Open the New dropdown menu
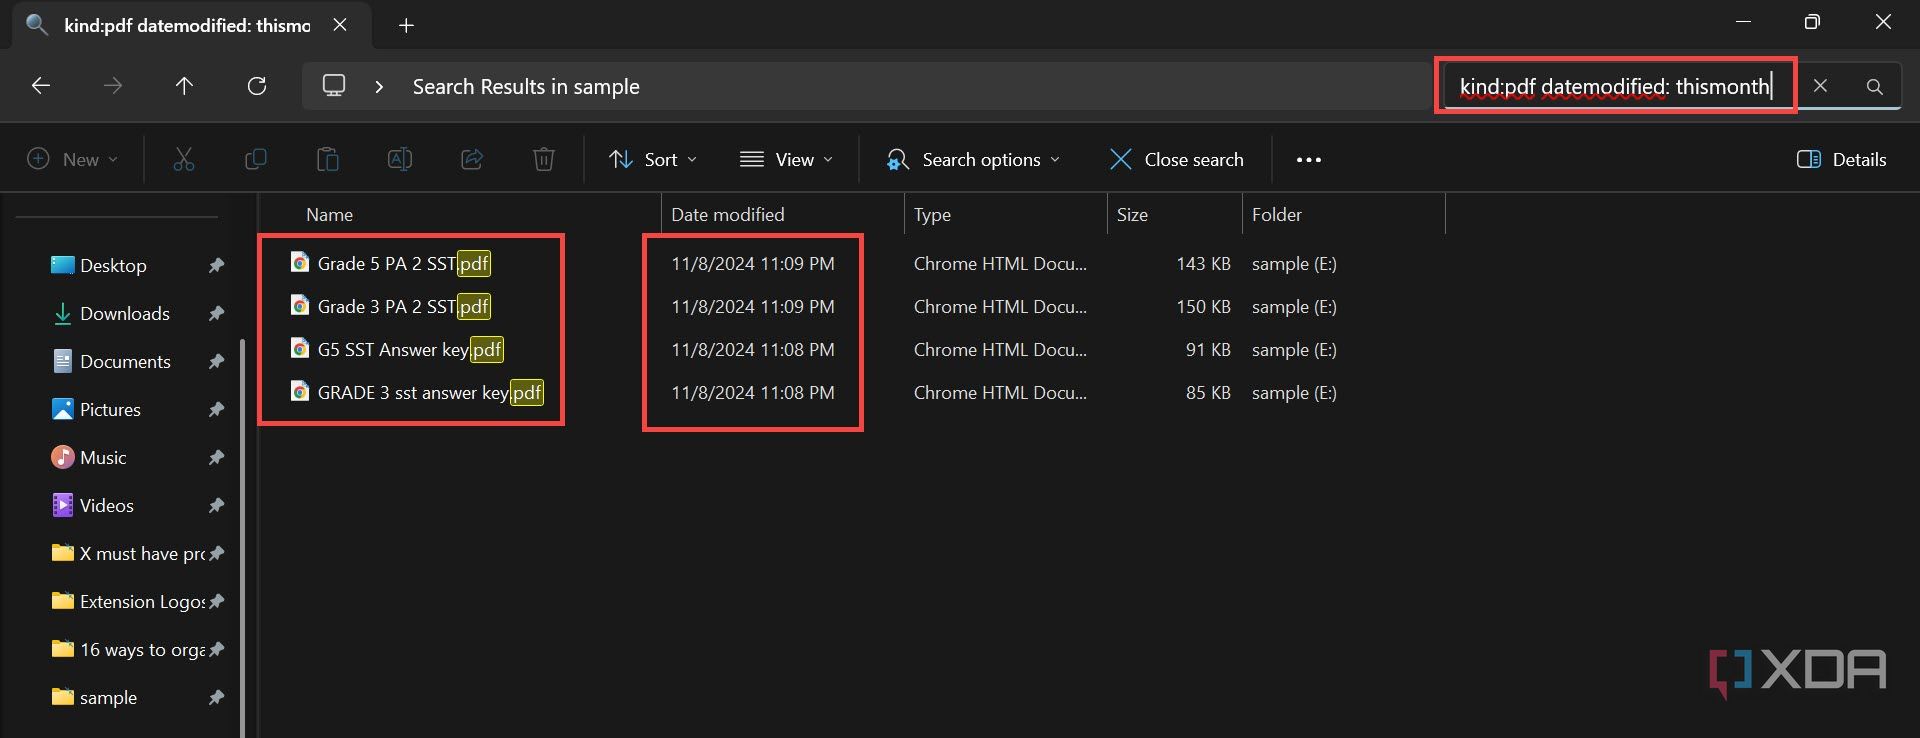1920x738 pixels. [x=73, y=159]
